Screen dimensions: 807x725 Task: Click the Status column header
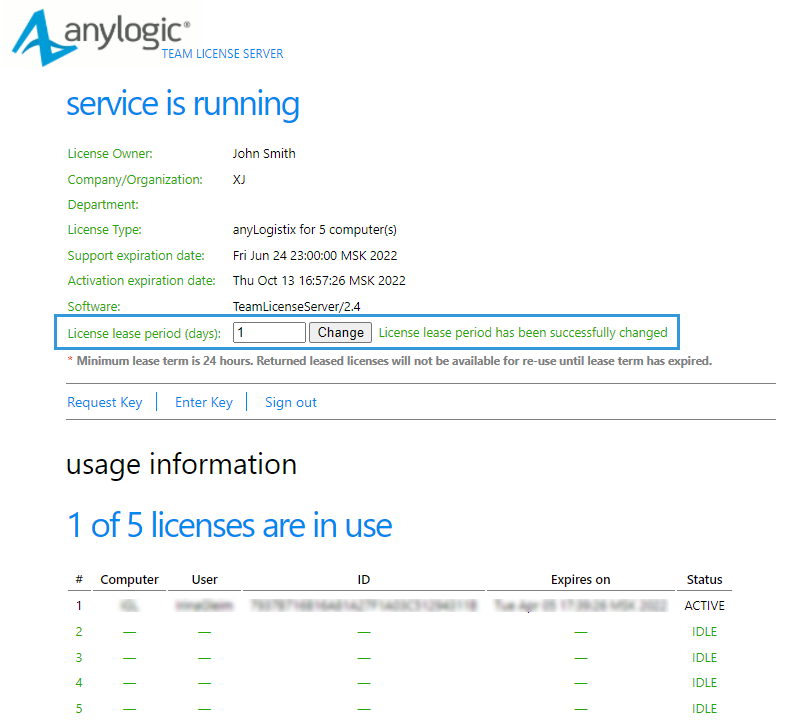coord(705,579)
